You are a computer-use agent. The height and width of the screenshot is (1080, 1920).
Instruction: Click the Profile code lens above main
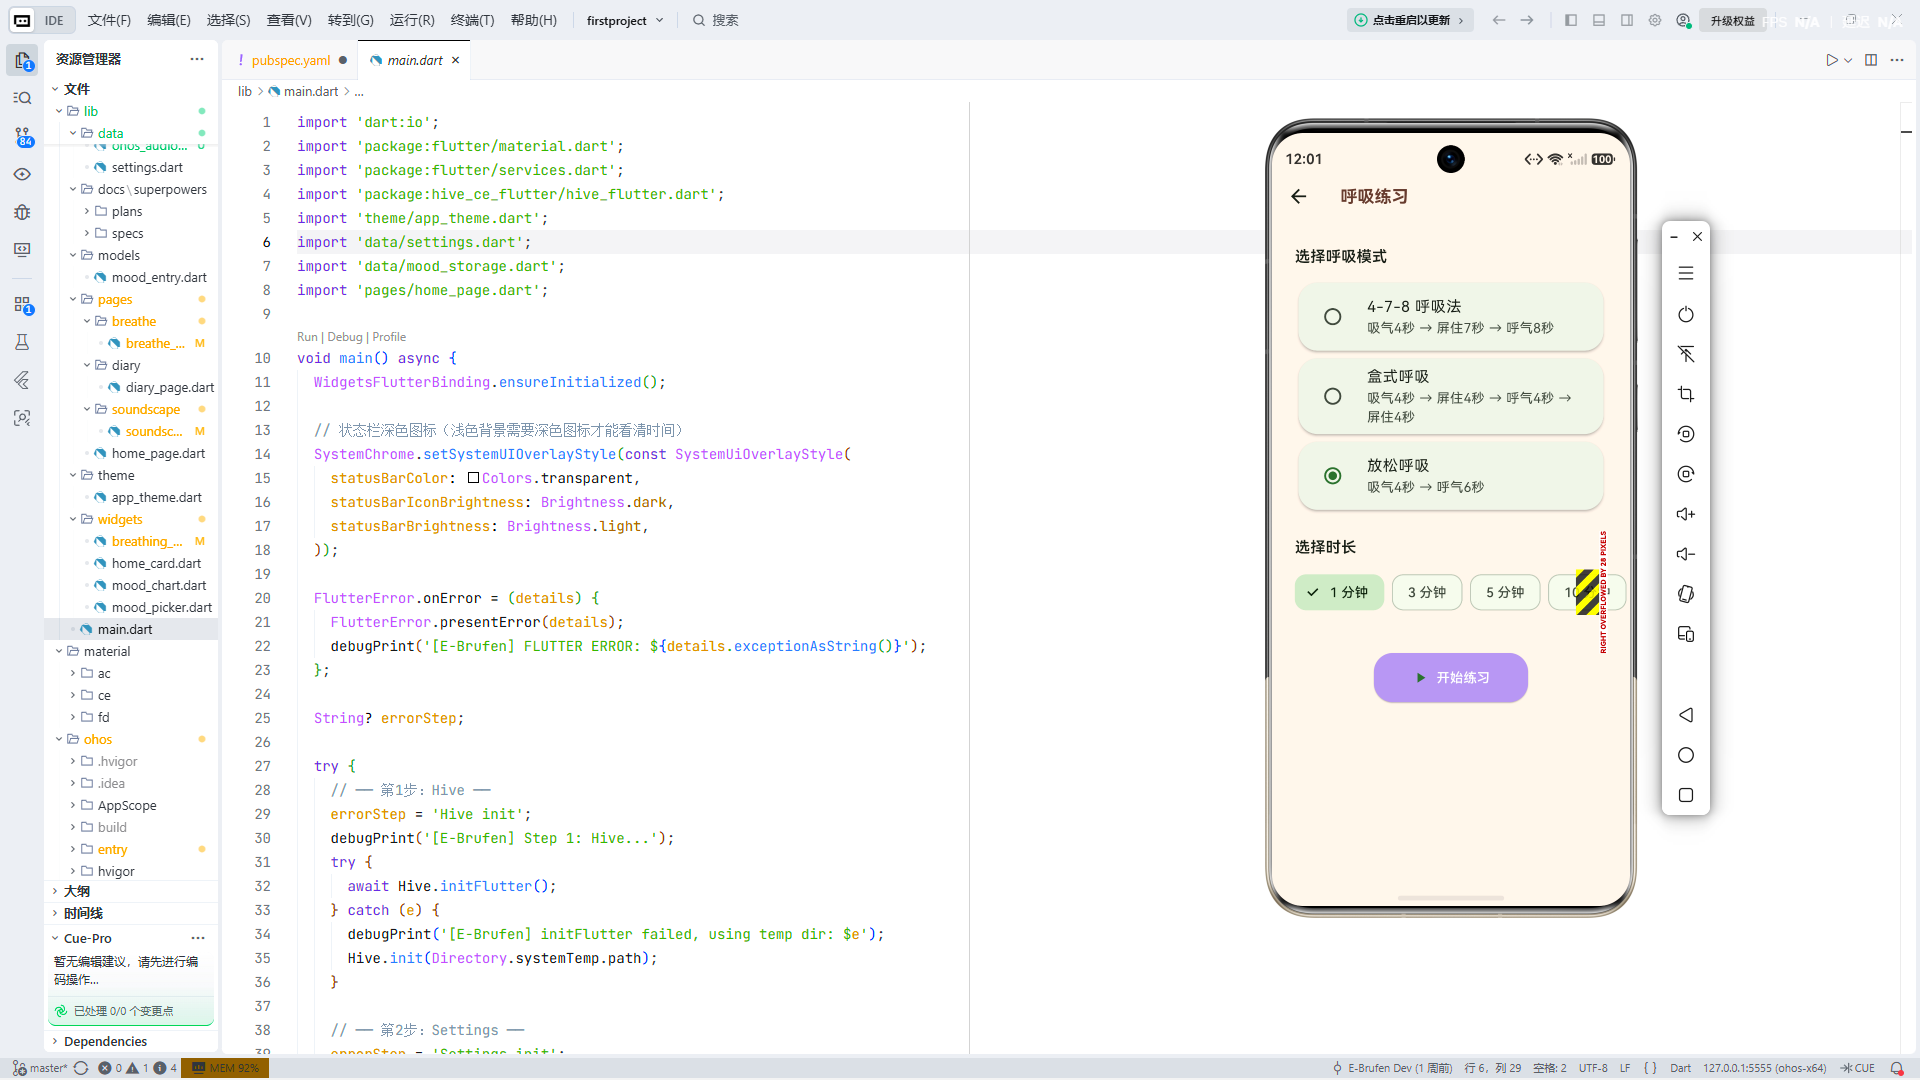(389, 337)
